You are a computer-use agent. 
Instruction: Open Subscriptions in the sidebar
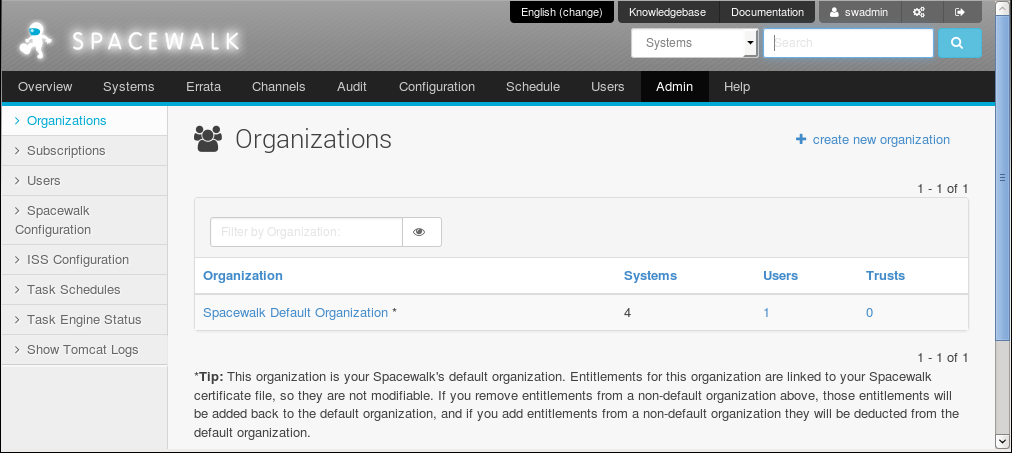pos(85,150)
